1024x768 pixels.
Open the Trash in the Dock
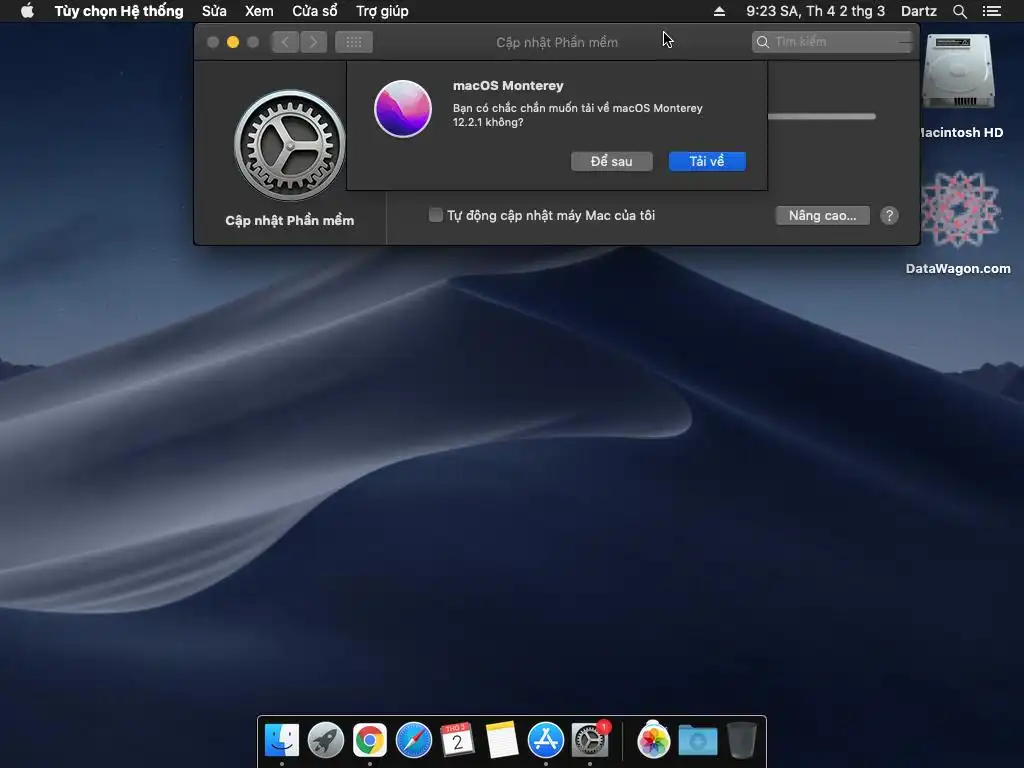[741, 740]
